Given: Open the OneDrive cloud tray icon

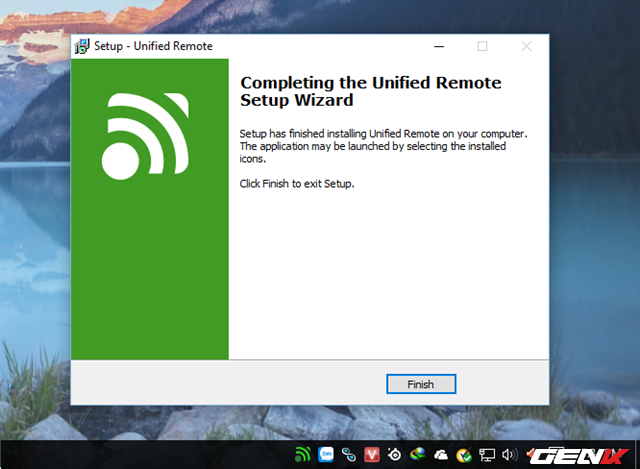Looking at the screenshot, I should point(441,454).
